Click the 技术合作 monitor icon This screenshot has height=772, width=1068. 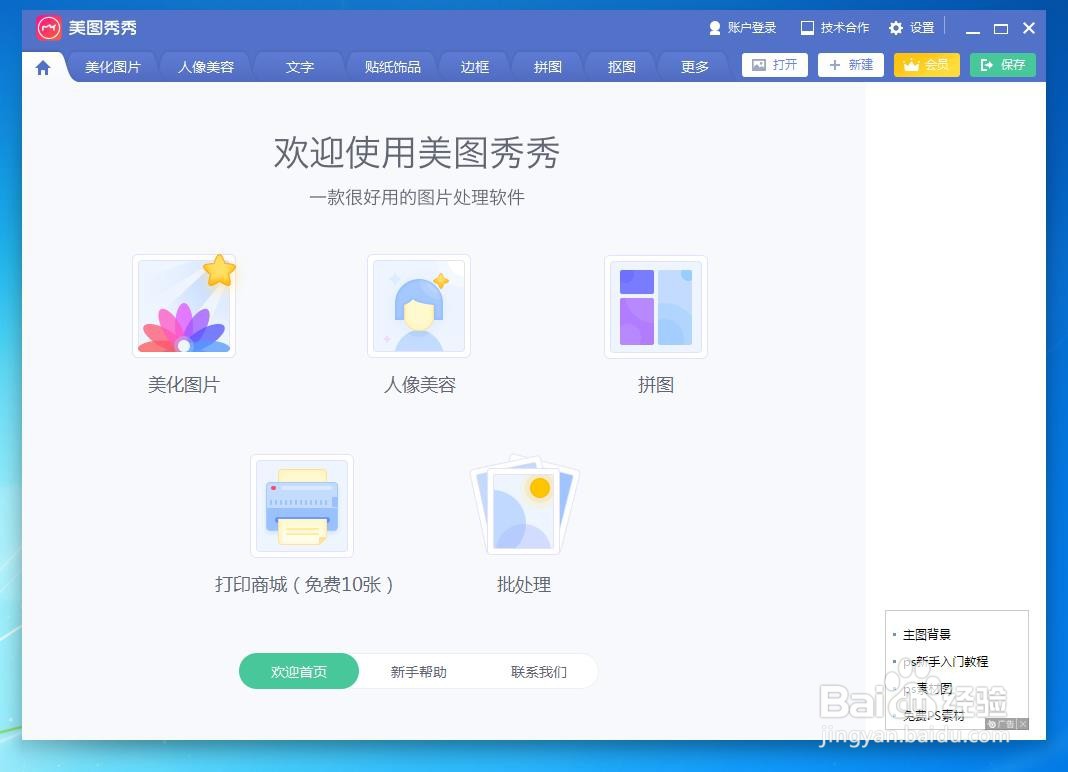807,27
